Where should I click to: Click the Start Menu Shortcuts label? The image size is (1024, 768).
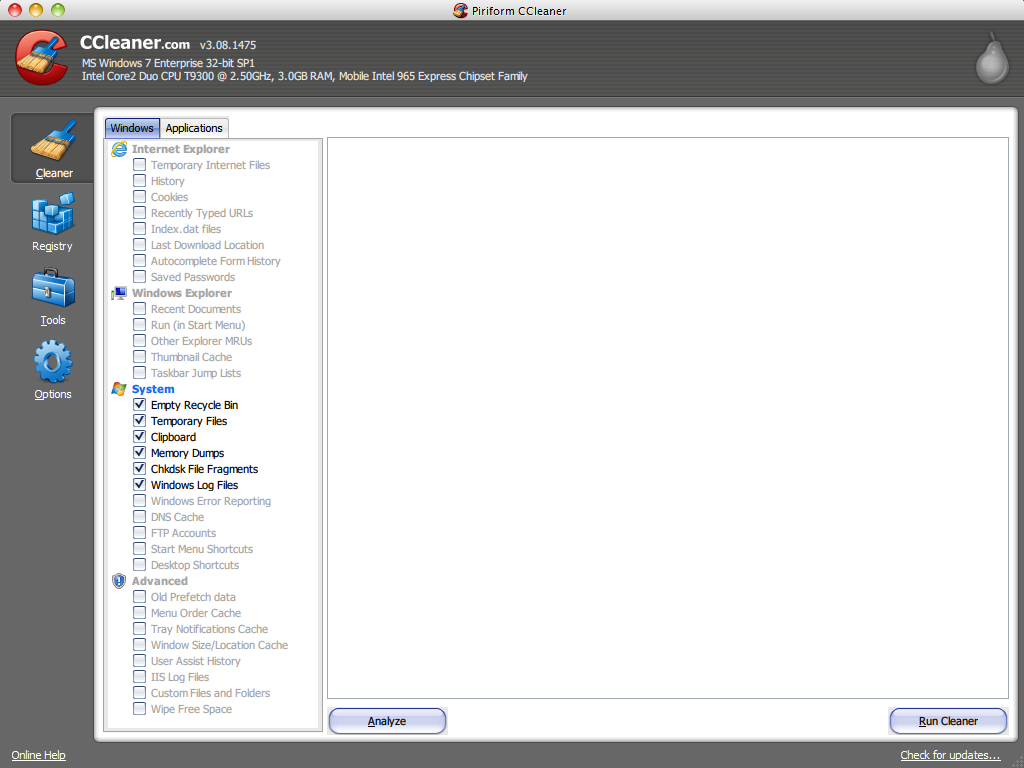202,549
